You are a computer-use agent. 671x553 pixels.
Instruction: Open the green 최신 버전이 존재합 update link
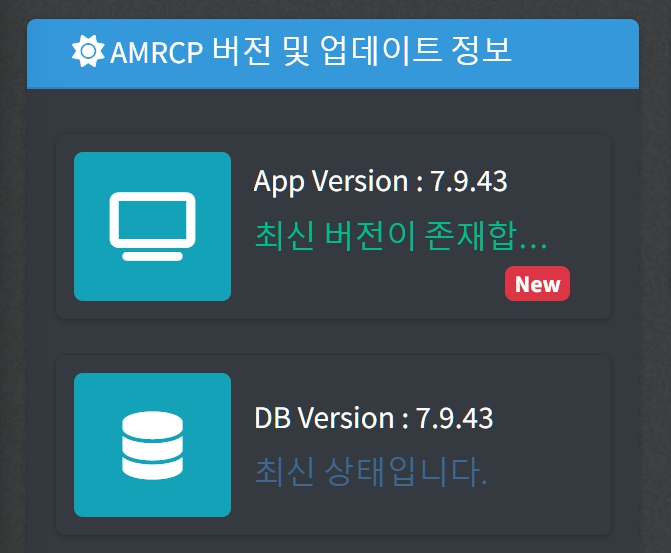400,236
